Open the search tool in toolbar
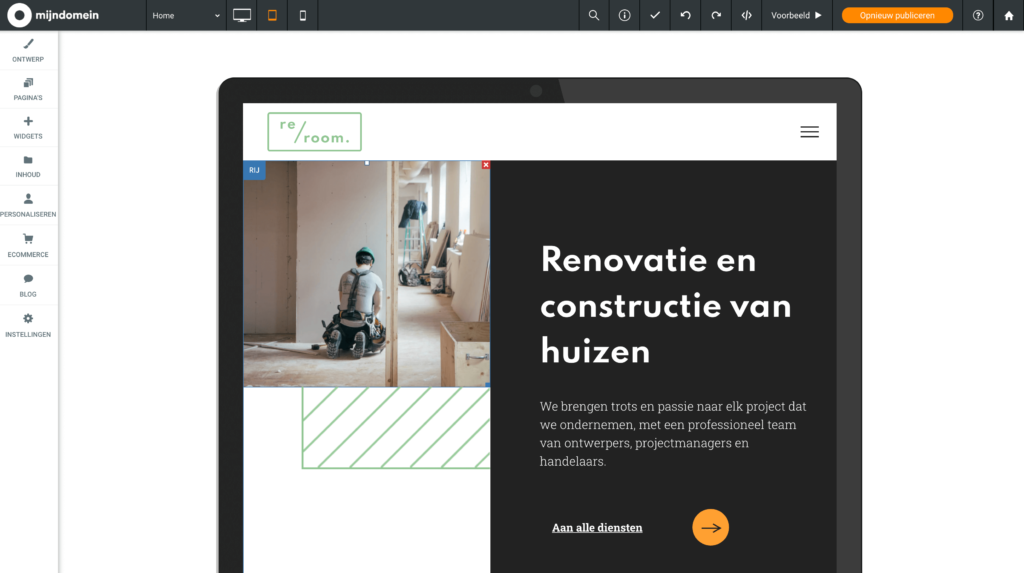The image size is (1024, 573). point(594,15)
